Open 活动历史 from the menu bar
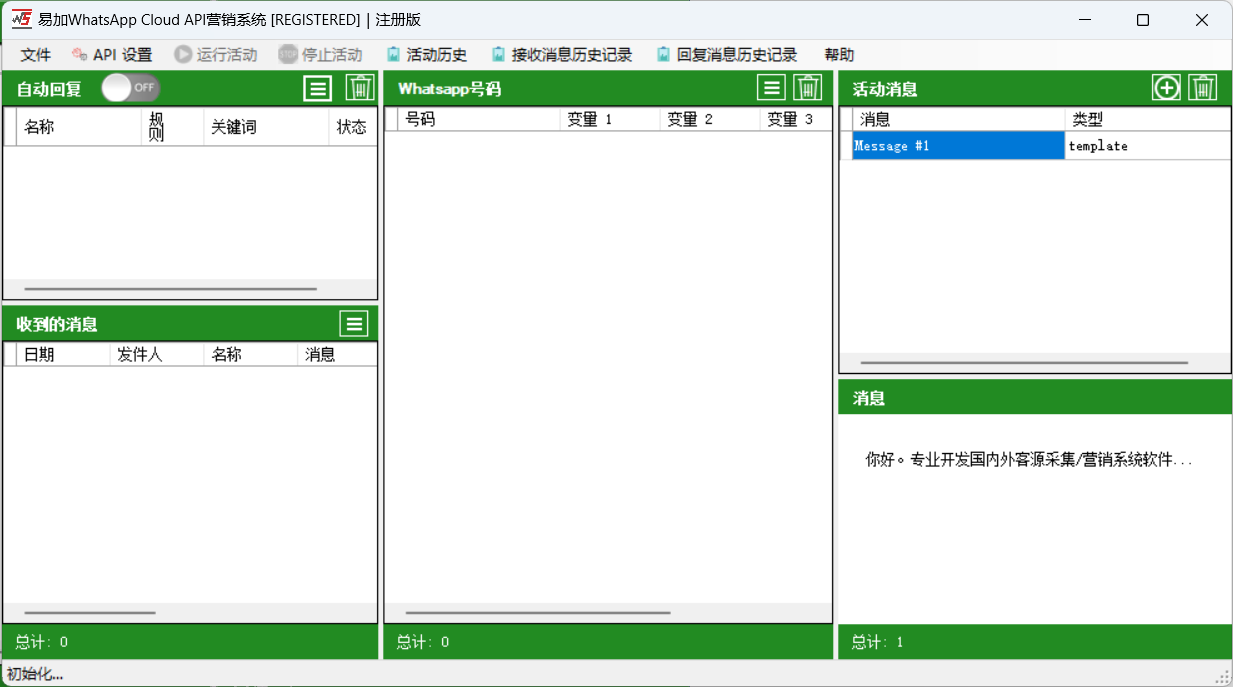The image size is (1233, 687). click(x=427, y=55)
